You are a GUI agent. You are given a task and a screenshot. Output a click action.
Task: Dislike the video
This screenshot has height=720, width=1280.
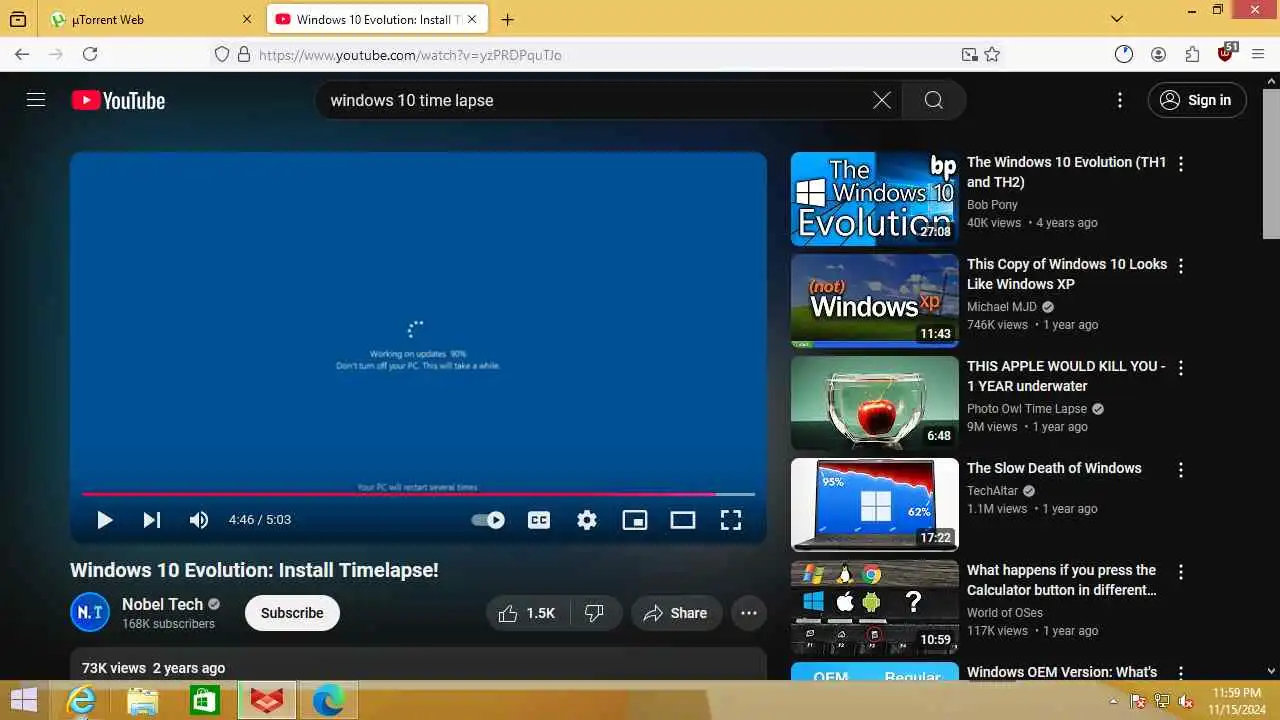(595, 613)
